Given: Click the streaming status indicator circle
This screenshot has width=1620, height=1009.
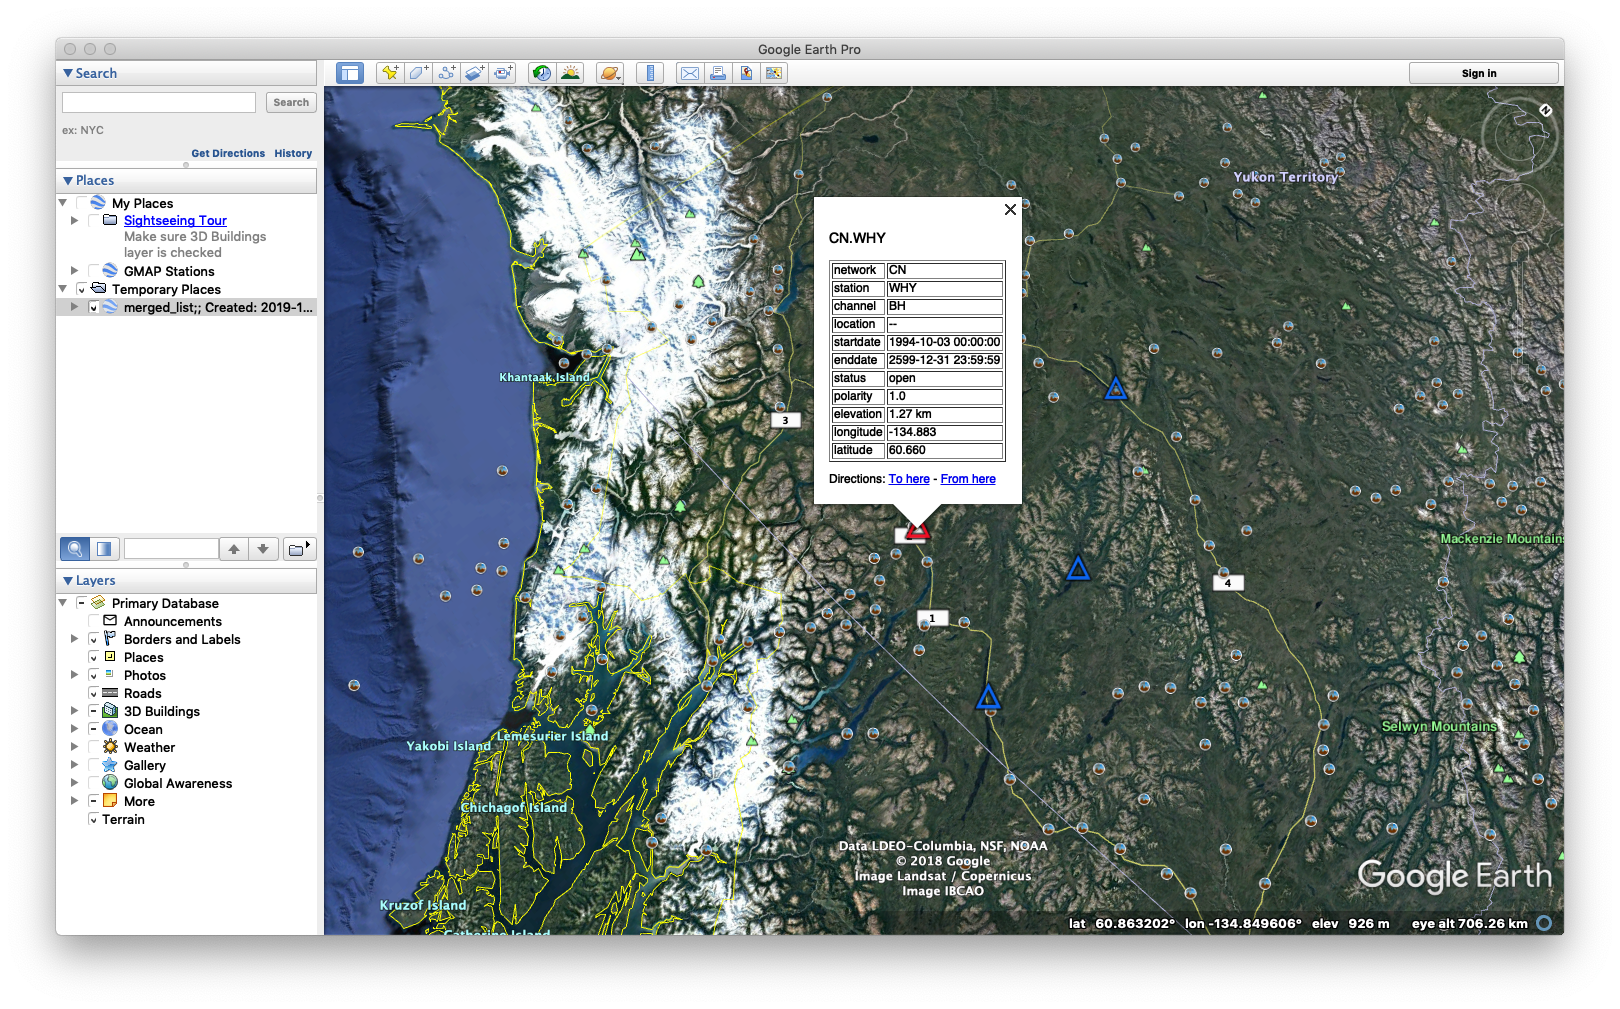Looking at the screenshot, I should [1544, 923].
